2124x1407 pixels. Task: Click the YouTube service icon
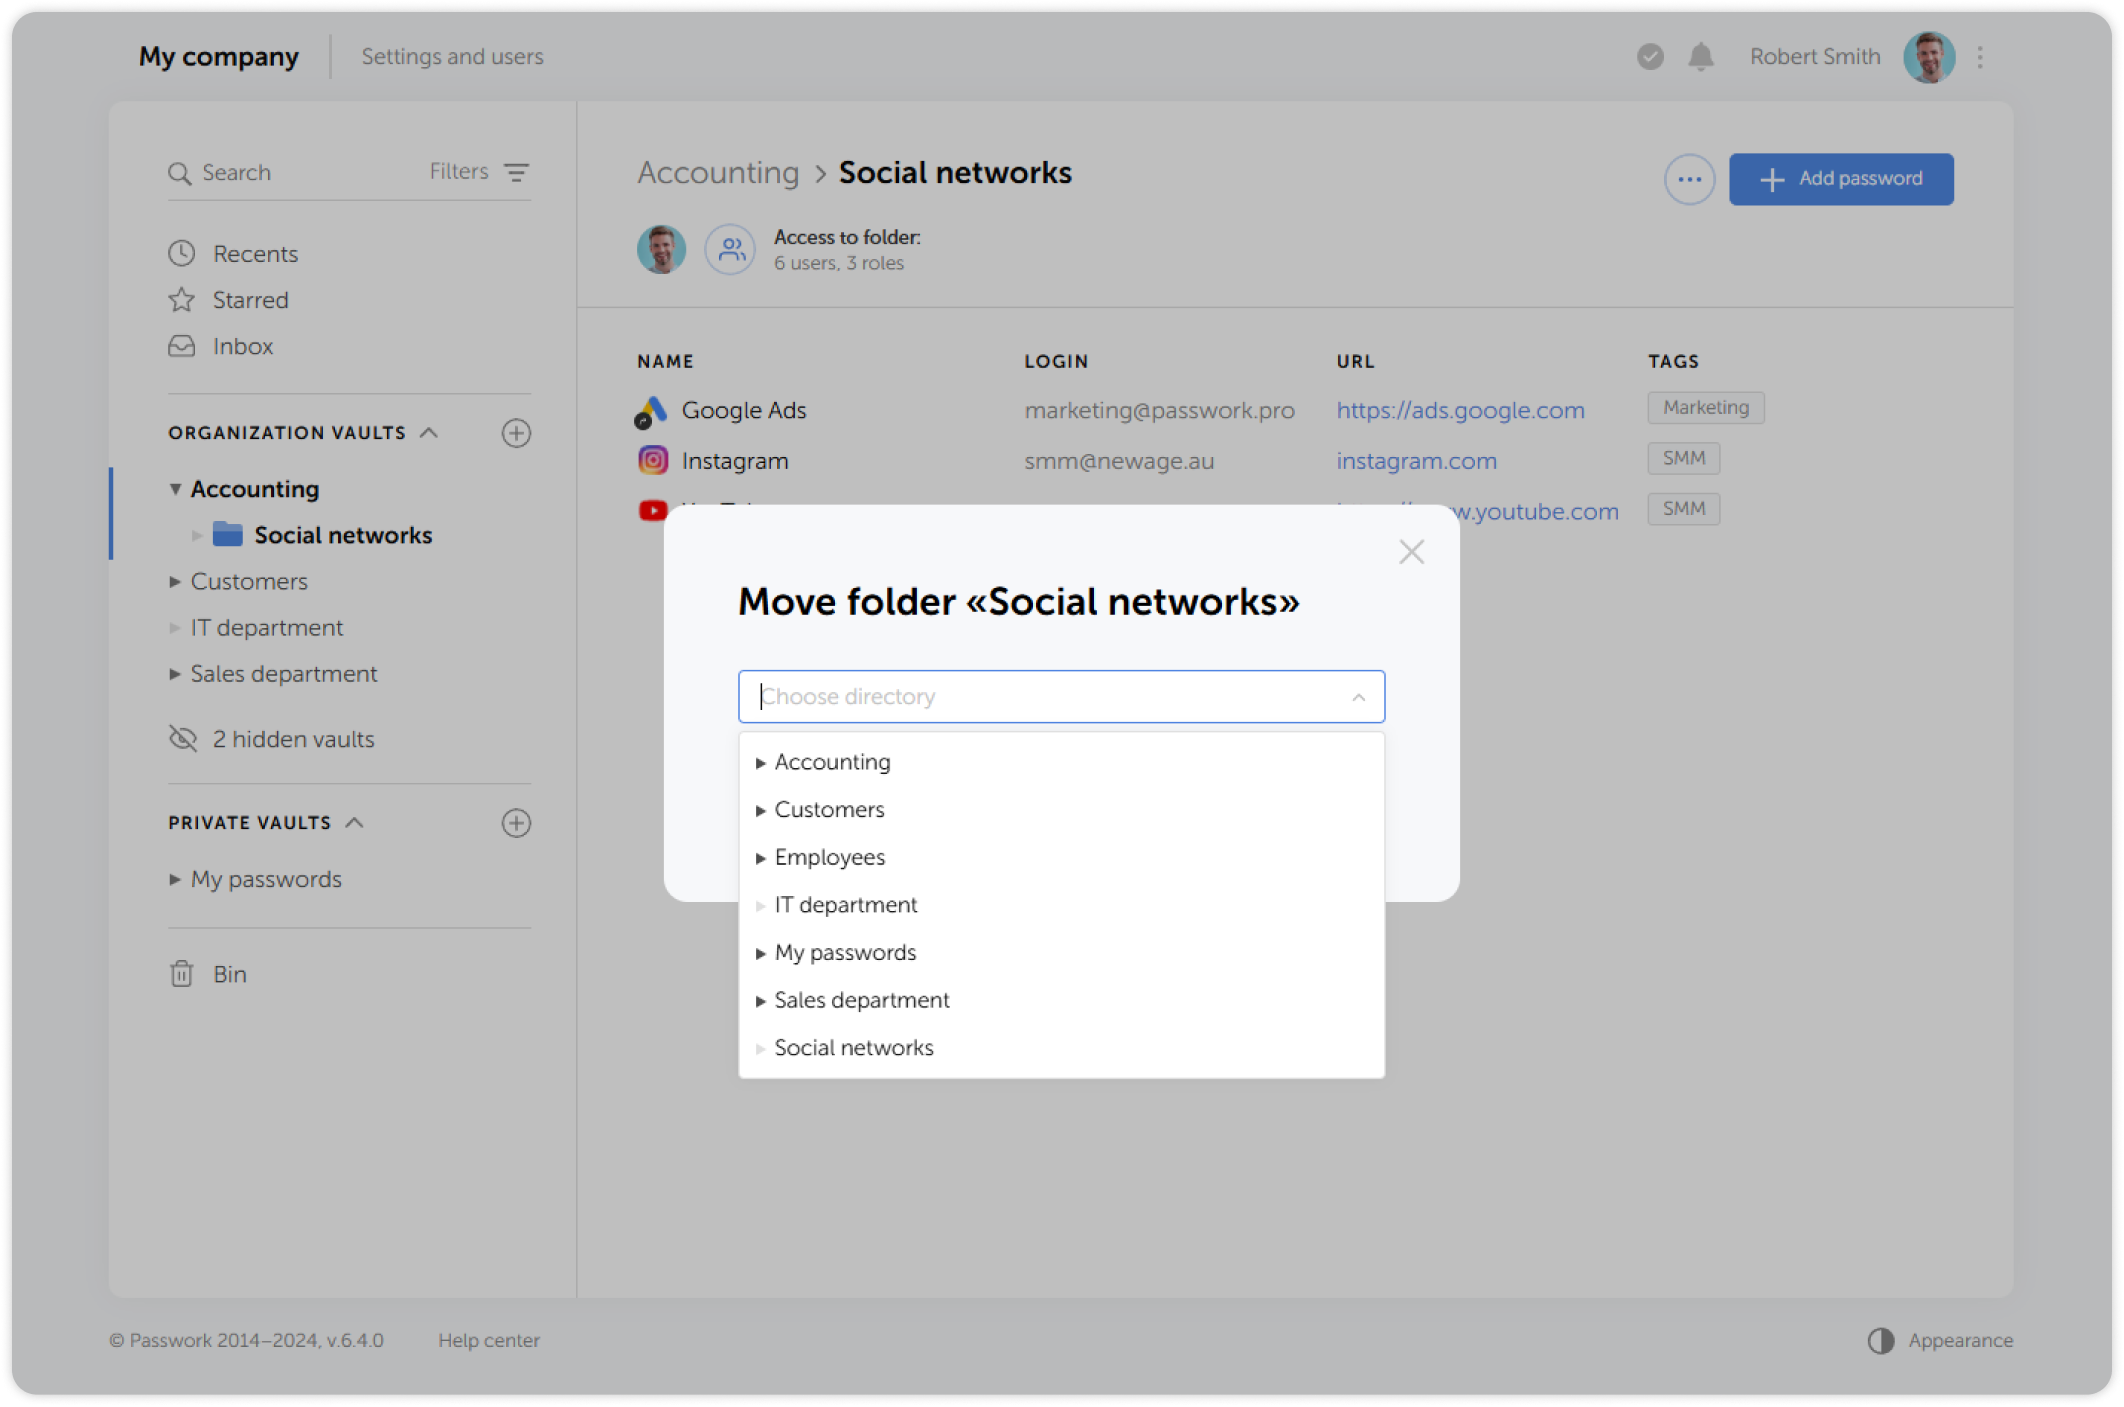pyautogui.click(x=652, y=510)
